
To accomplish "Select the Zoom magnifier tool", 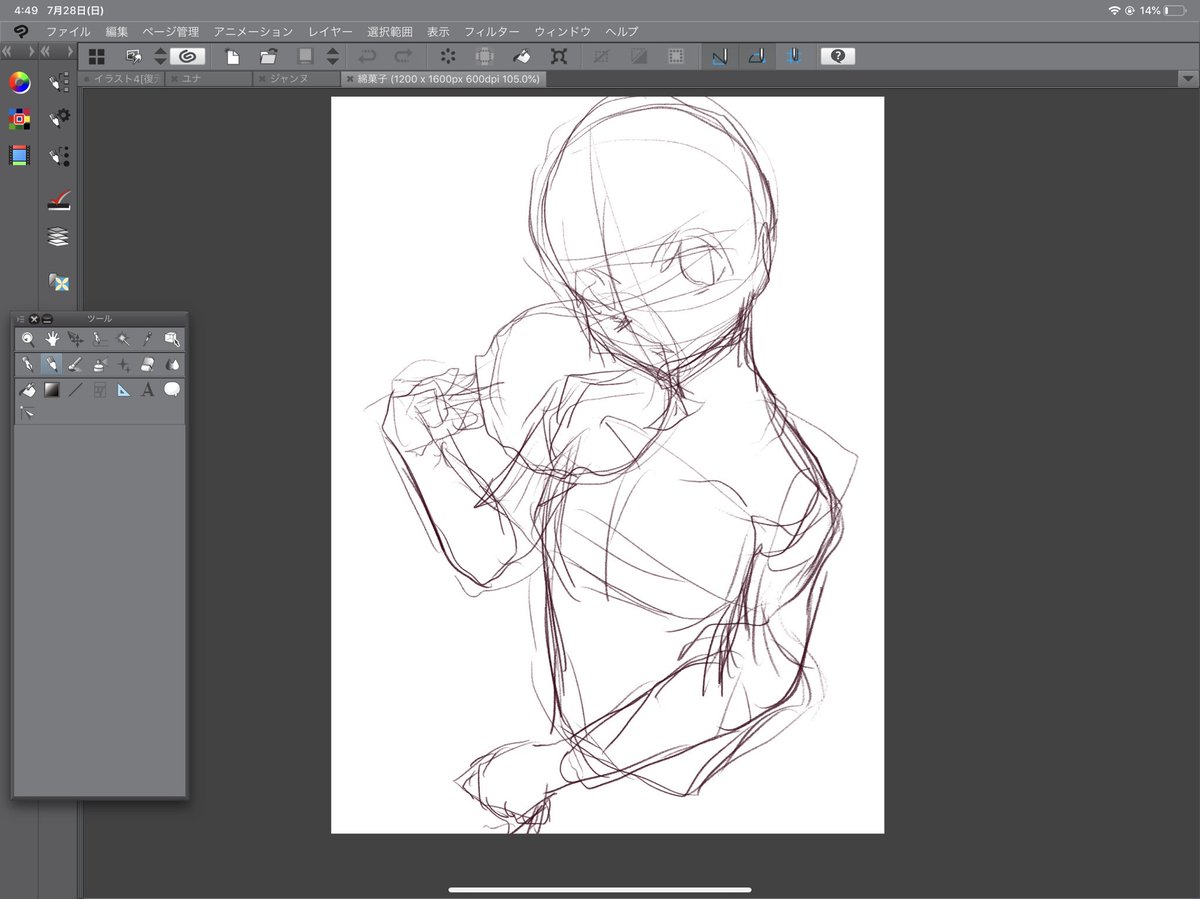I will click(x=27, y=340).
